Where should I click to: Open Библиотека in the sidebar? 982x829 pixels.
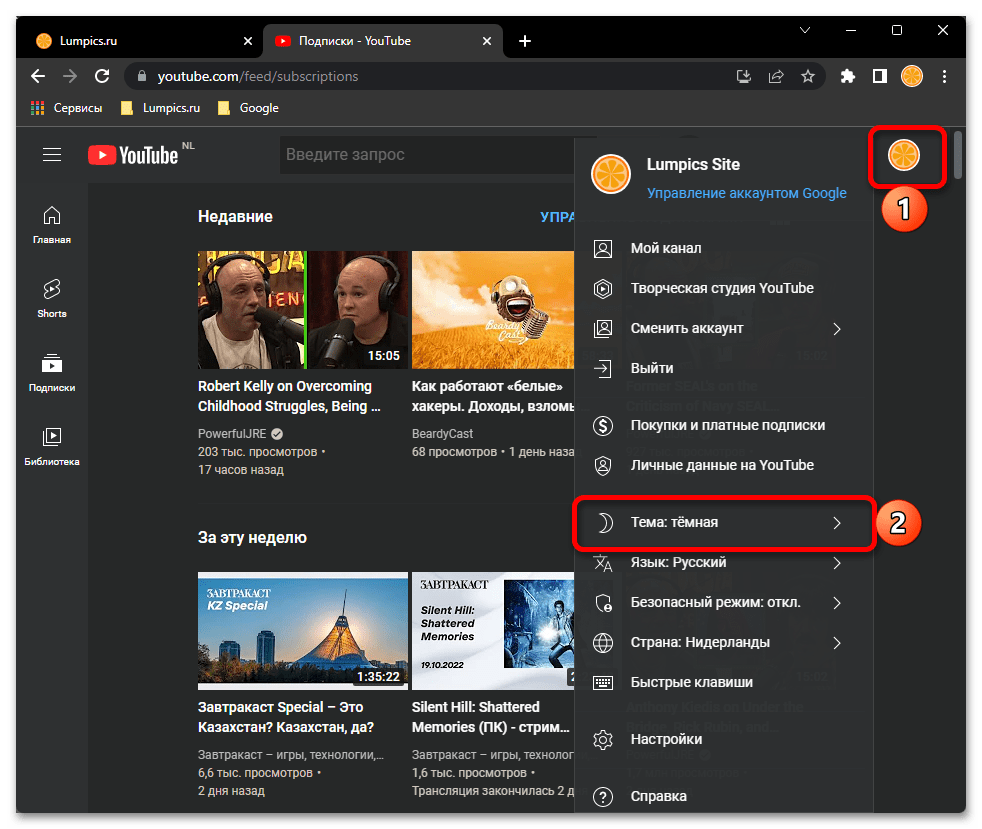click(52, 446)
